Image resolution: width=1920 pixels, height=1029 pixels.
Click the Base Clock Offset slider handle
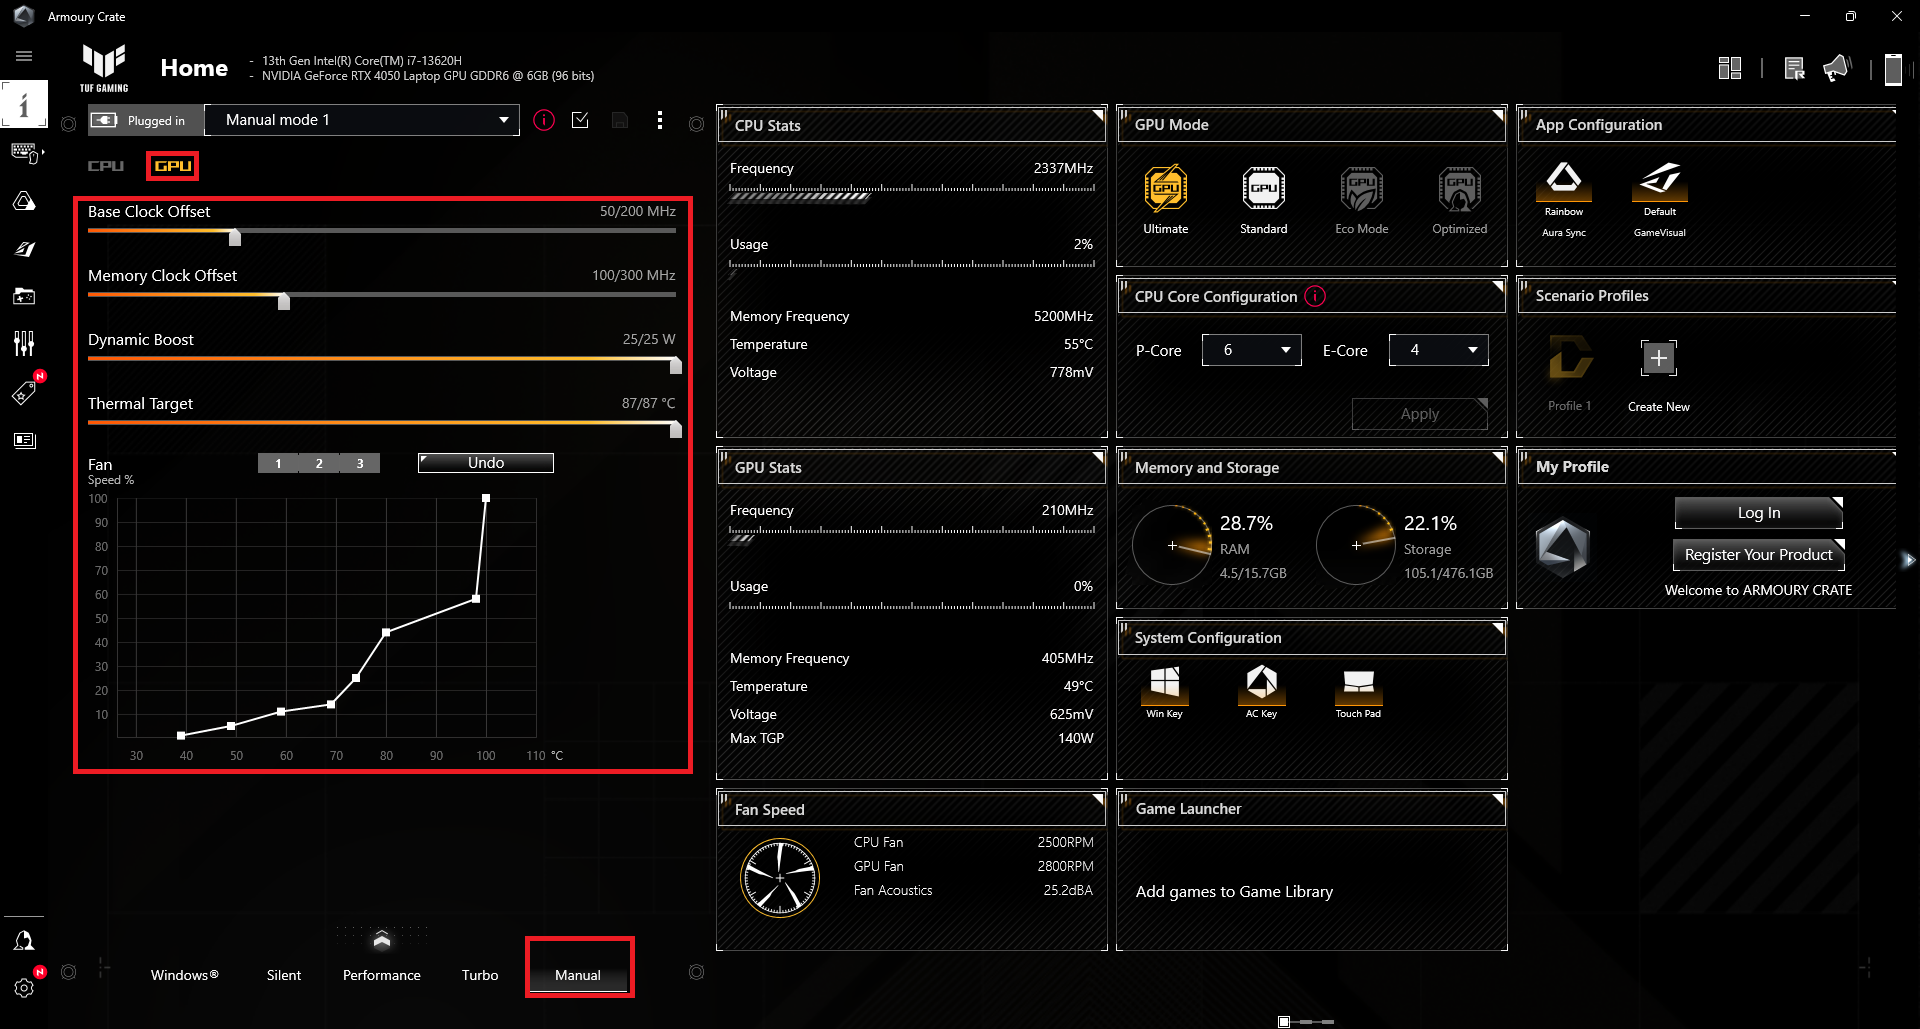pyautogui.click(x=235, y=238)
